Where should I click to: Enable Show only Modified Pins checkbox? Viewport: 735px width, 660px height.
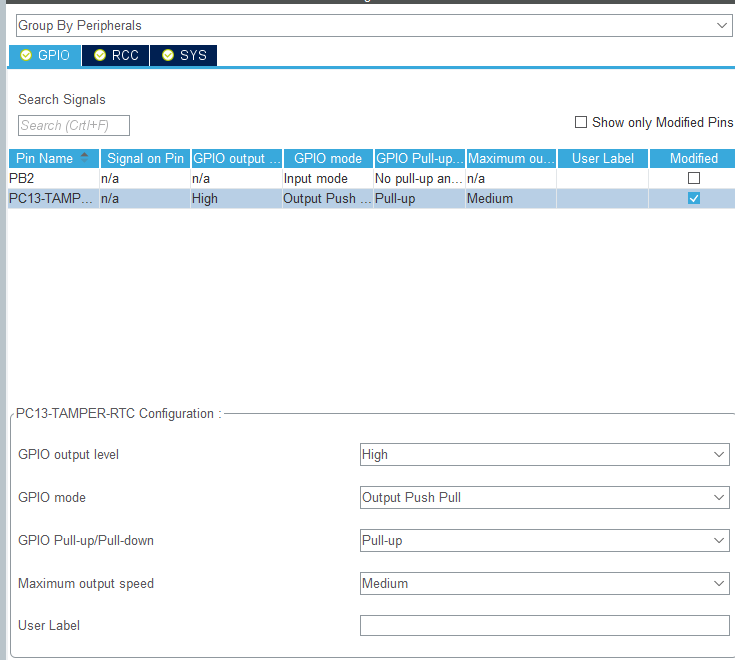[581, 122]
